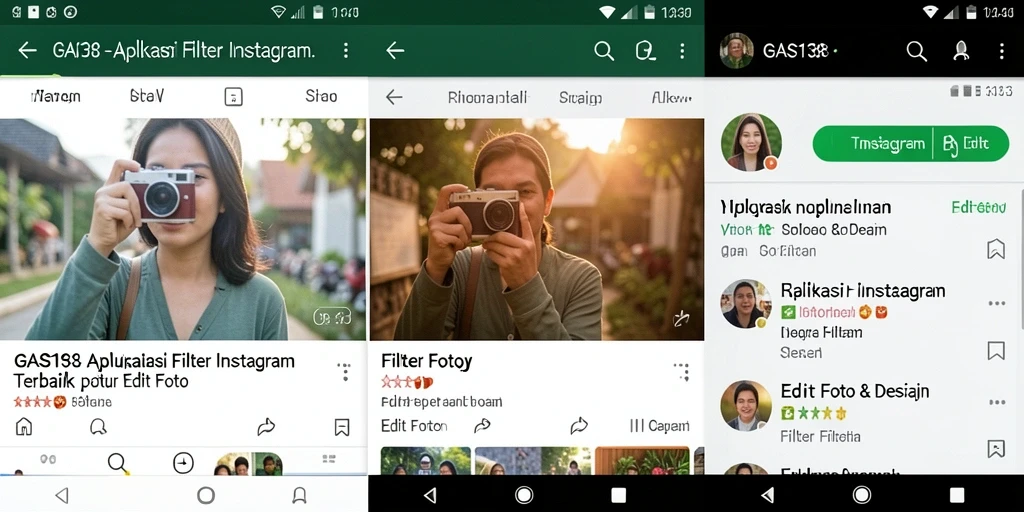Open the man with camera sunset photo

tap(537, 229)
